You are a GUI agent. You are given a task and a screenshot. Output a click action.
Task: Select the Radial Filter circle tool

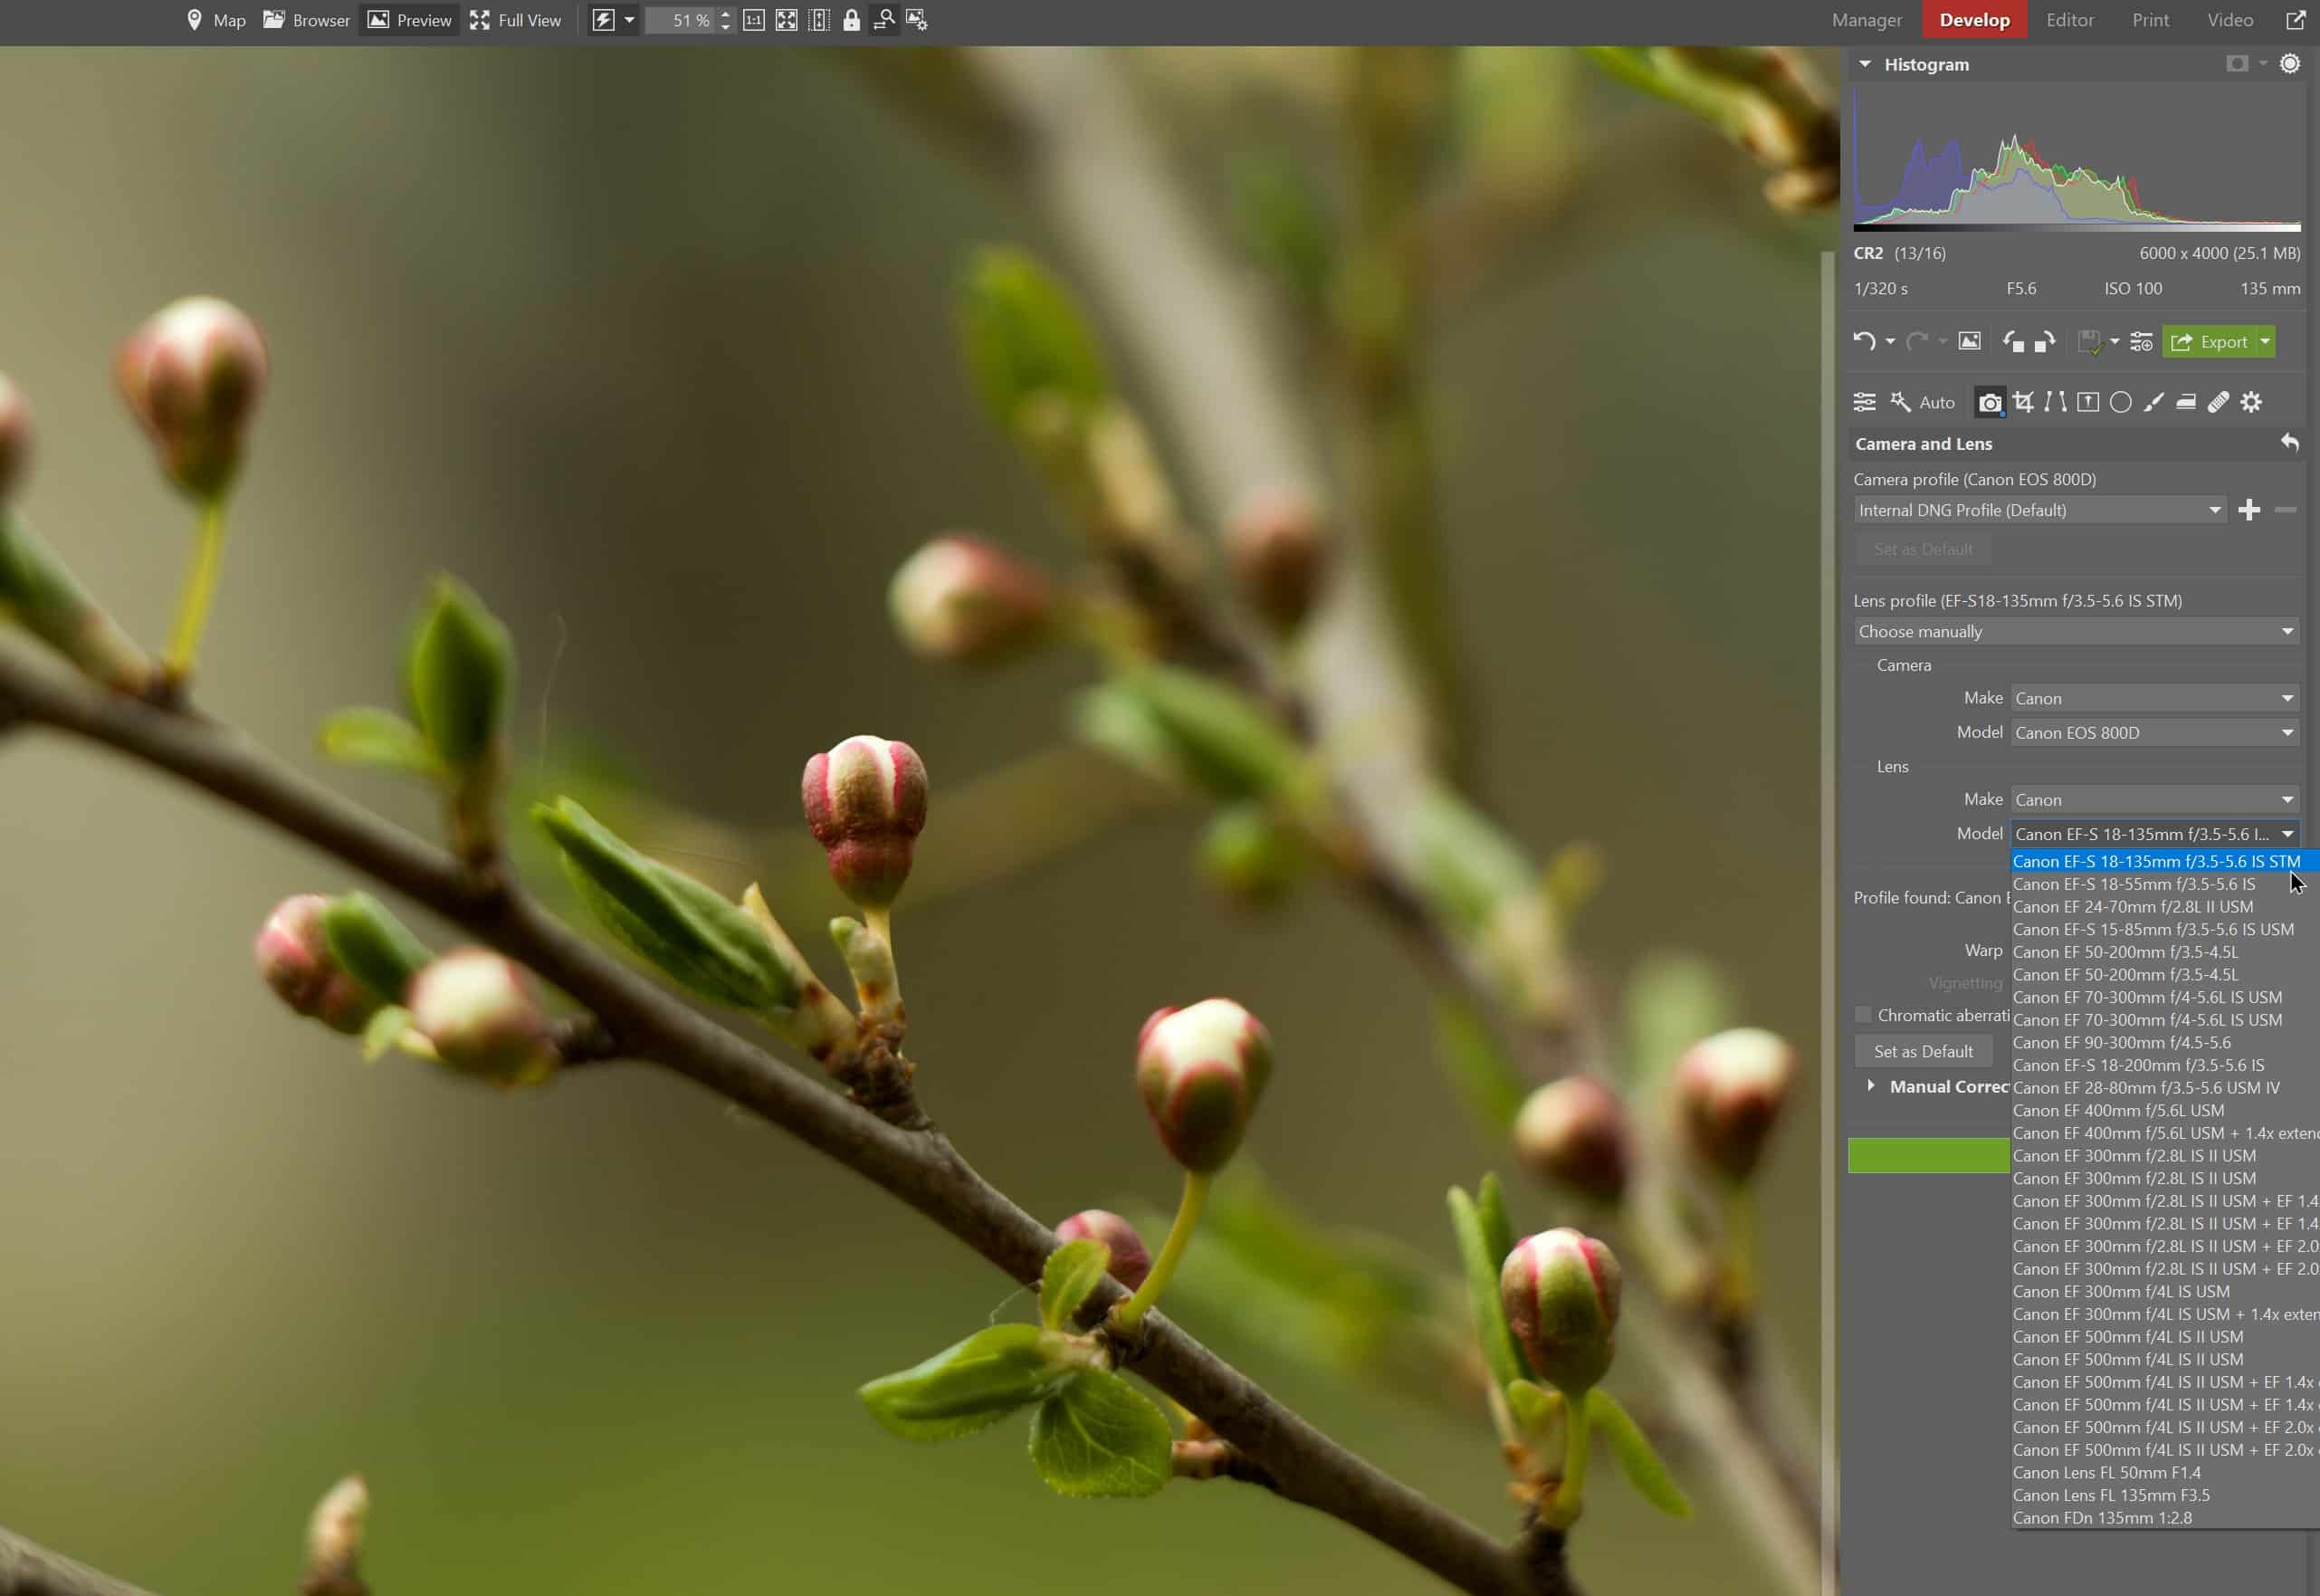[2120, 402]
